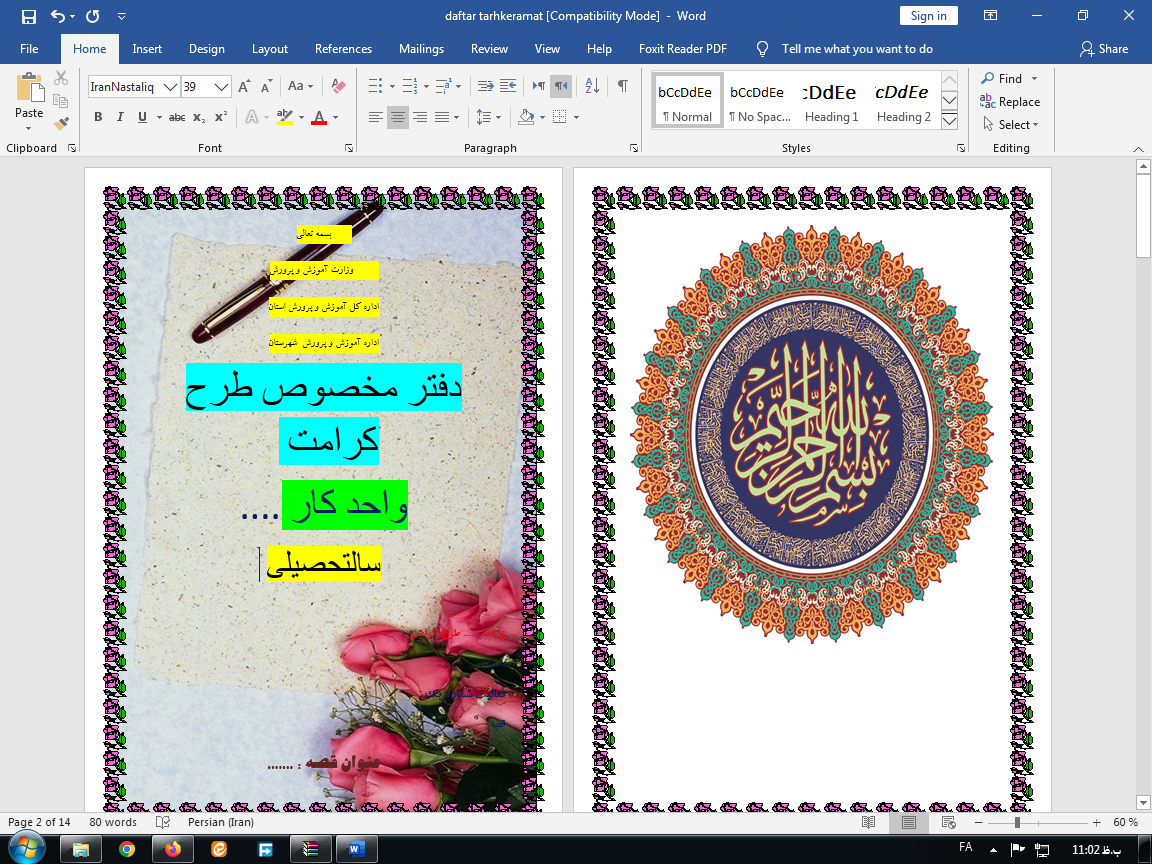
Task: Toggle right-to-left text direction
Action: click(561, 87)
